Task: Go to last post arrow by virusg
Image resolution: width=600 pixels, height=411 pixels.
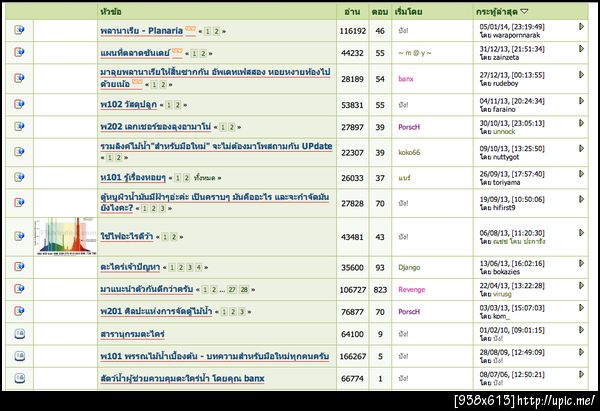Action: tap(581, 285)
